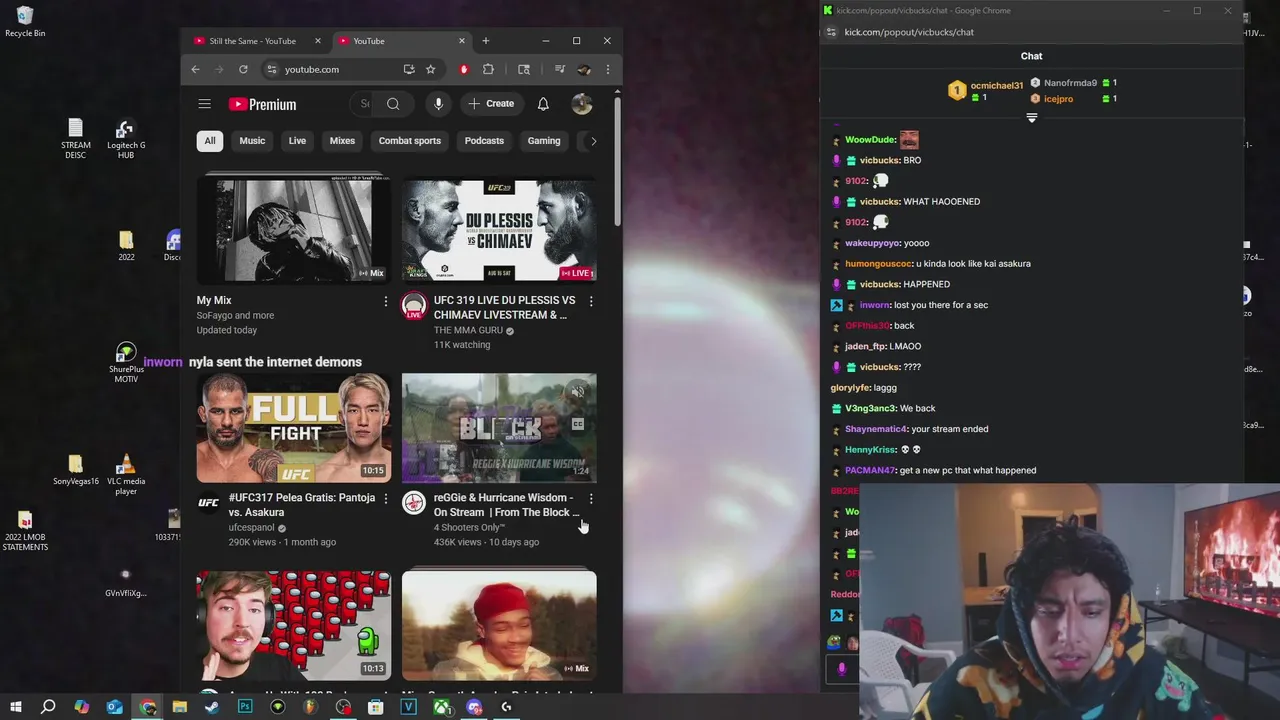Open Photoshop from the taskbar
This screenshot has width=1280, height=720.
(245, 707)
